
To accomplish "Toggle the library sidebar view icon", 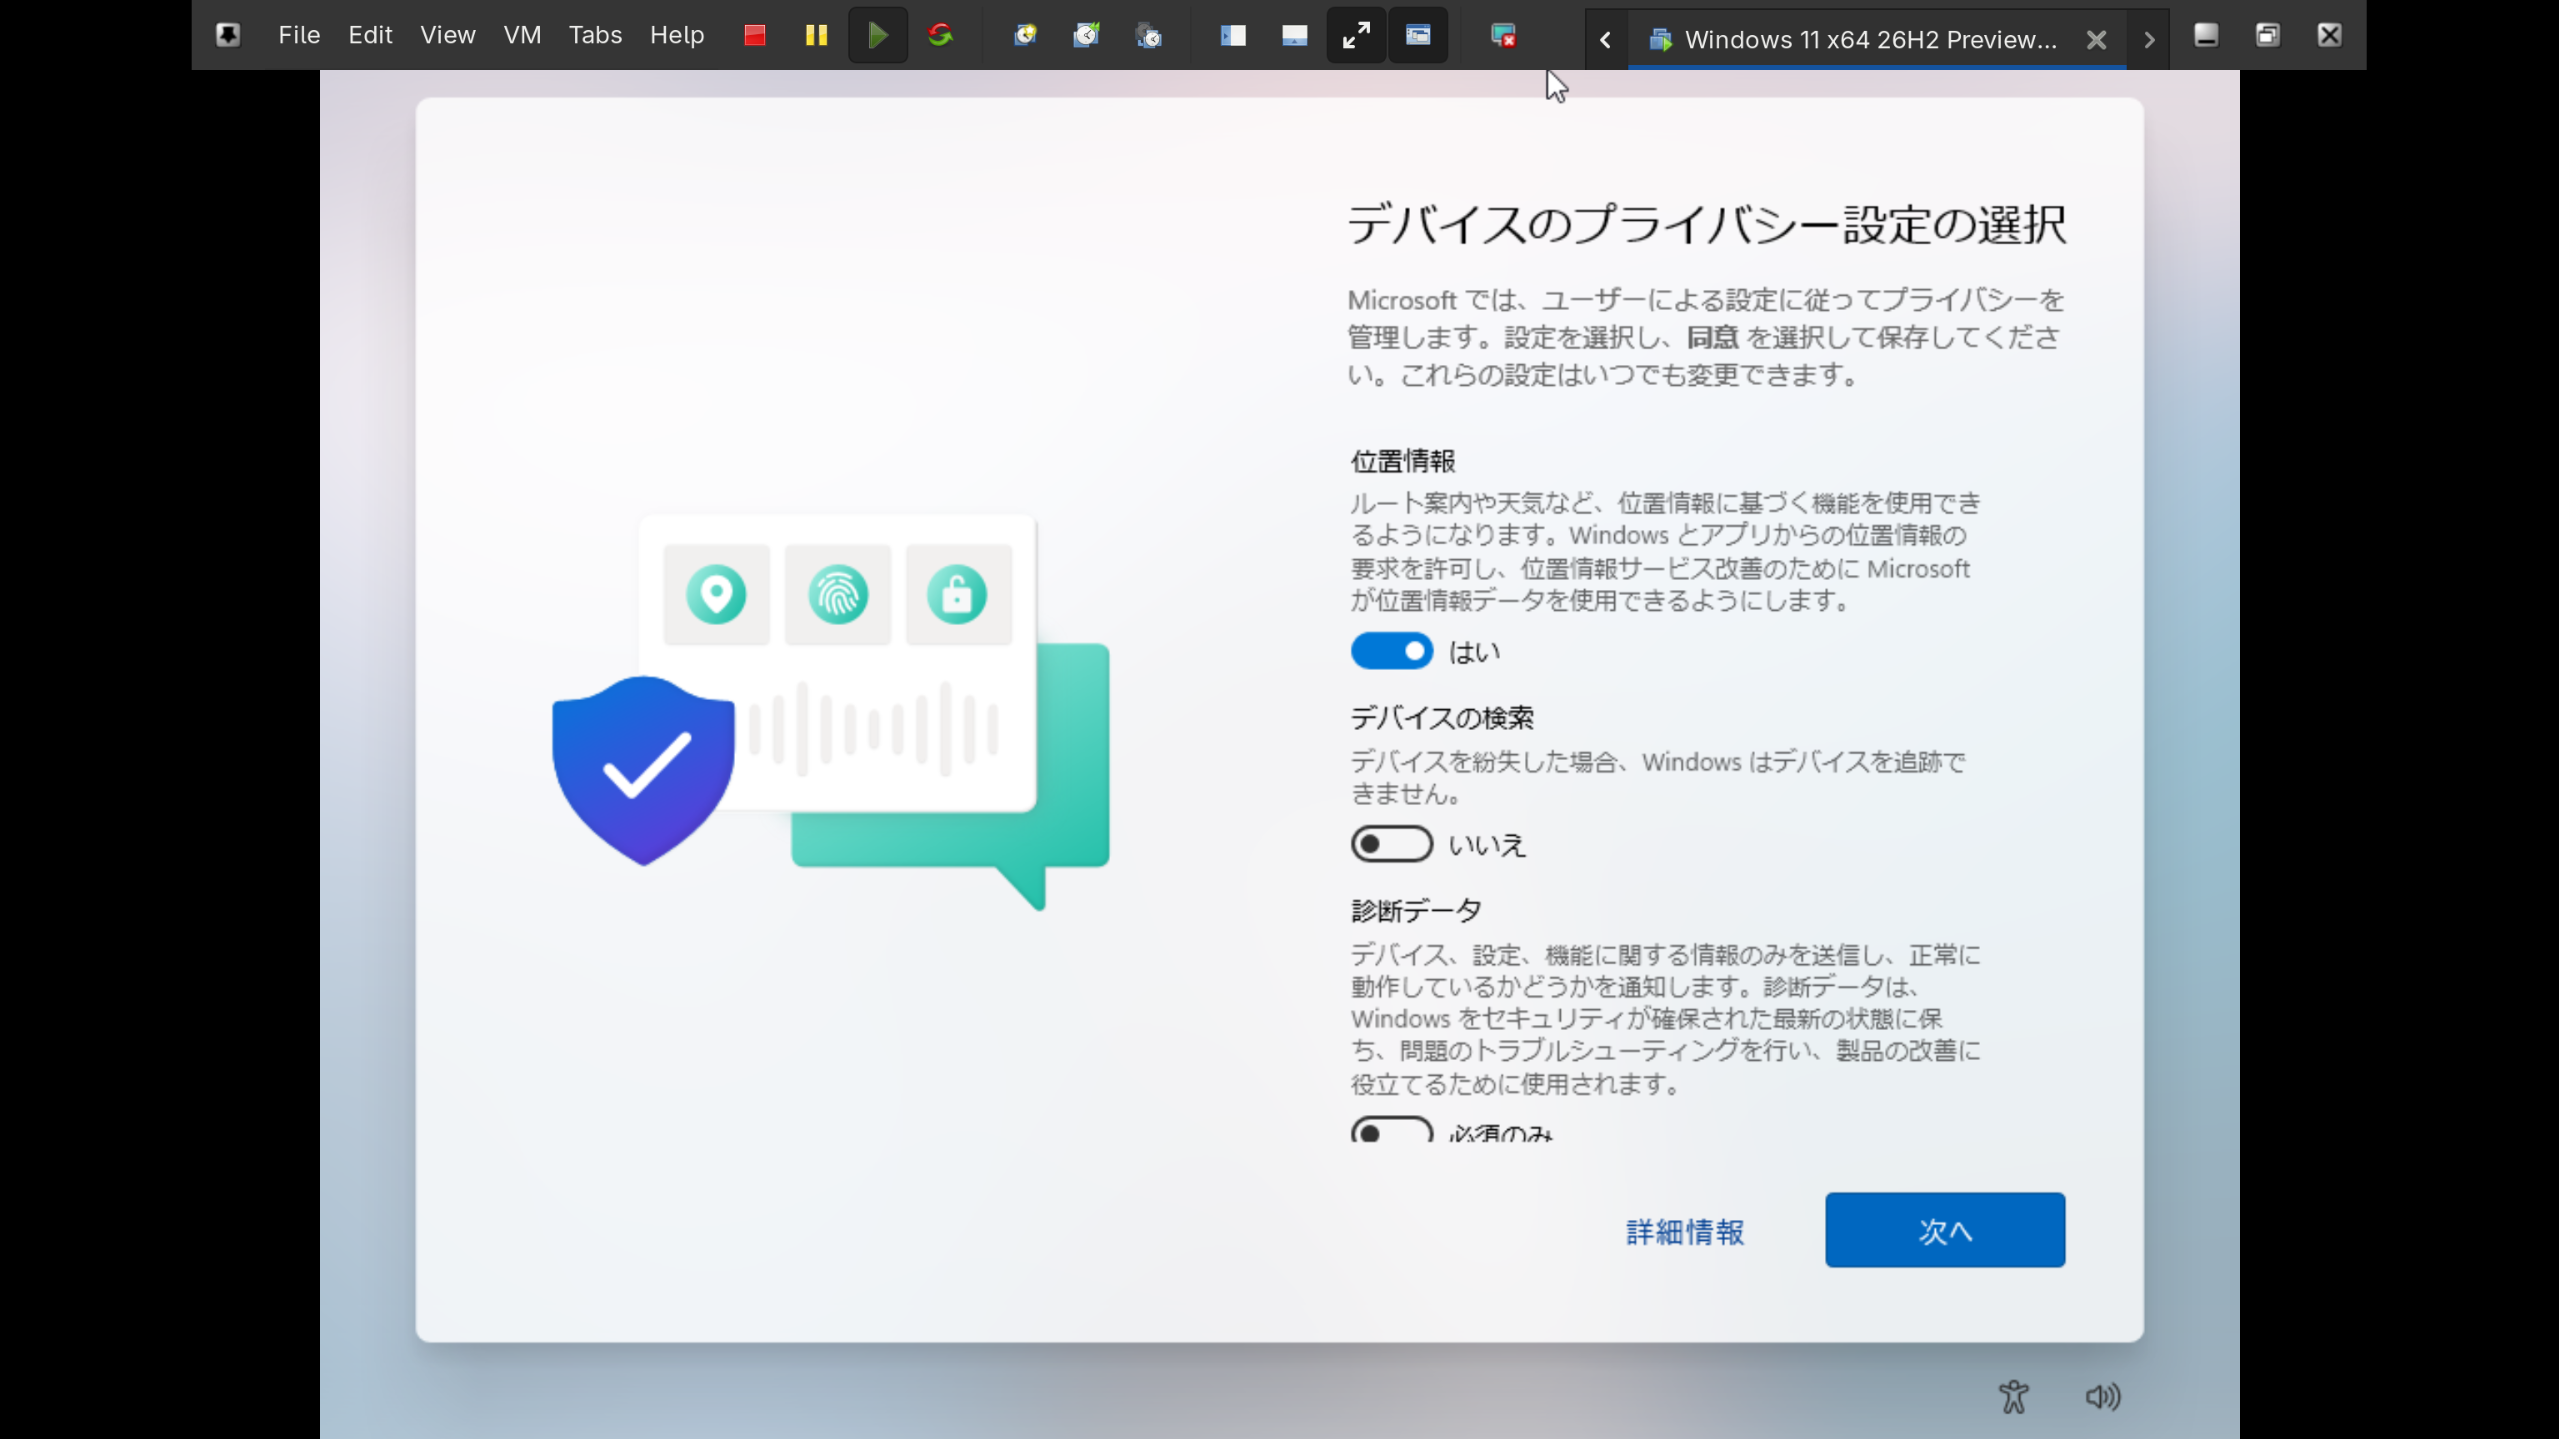I will (x=1233, y=35).
